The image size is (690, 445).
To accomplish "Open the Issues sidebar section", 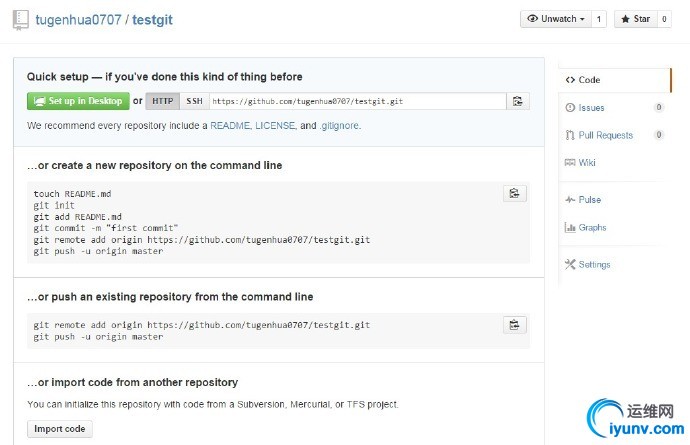I will [x=591, y=107].
